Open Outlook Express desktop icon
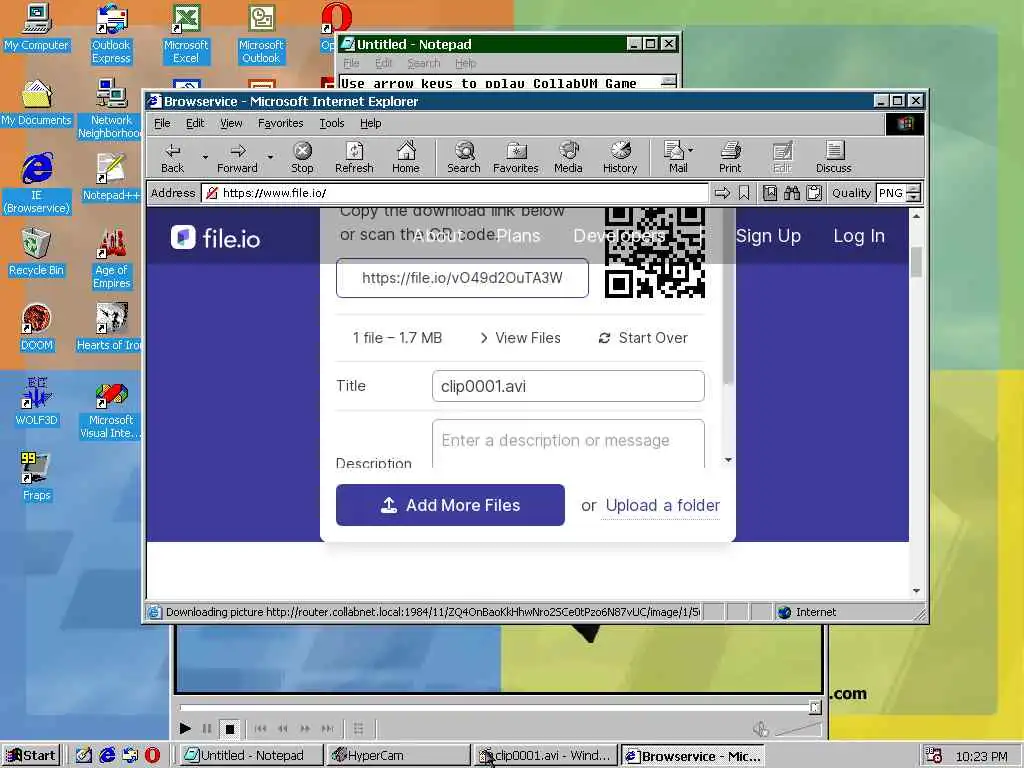 pos(111,34)
